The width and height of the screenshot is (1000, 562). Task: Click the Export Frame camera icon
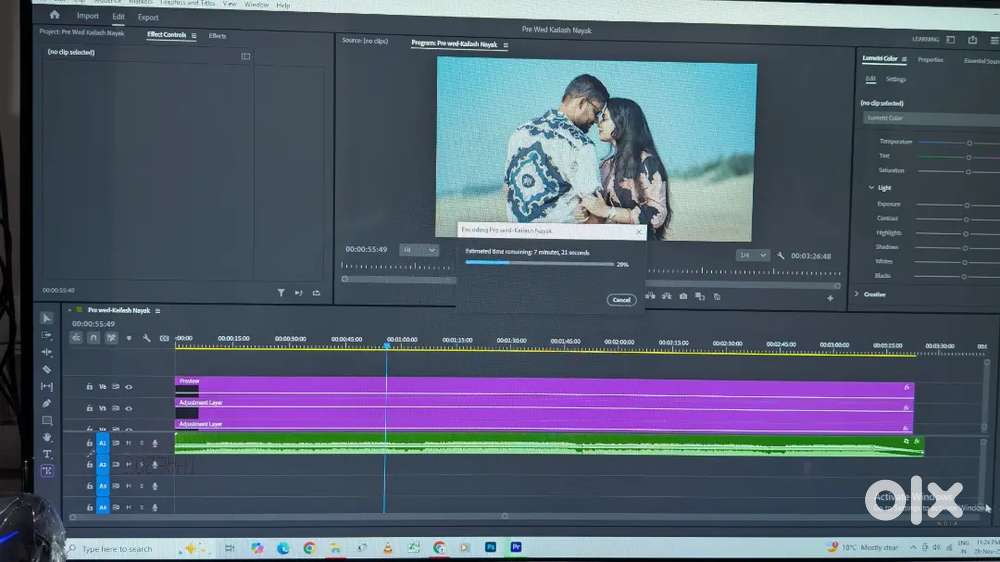[x=683, y=296]
